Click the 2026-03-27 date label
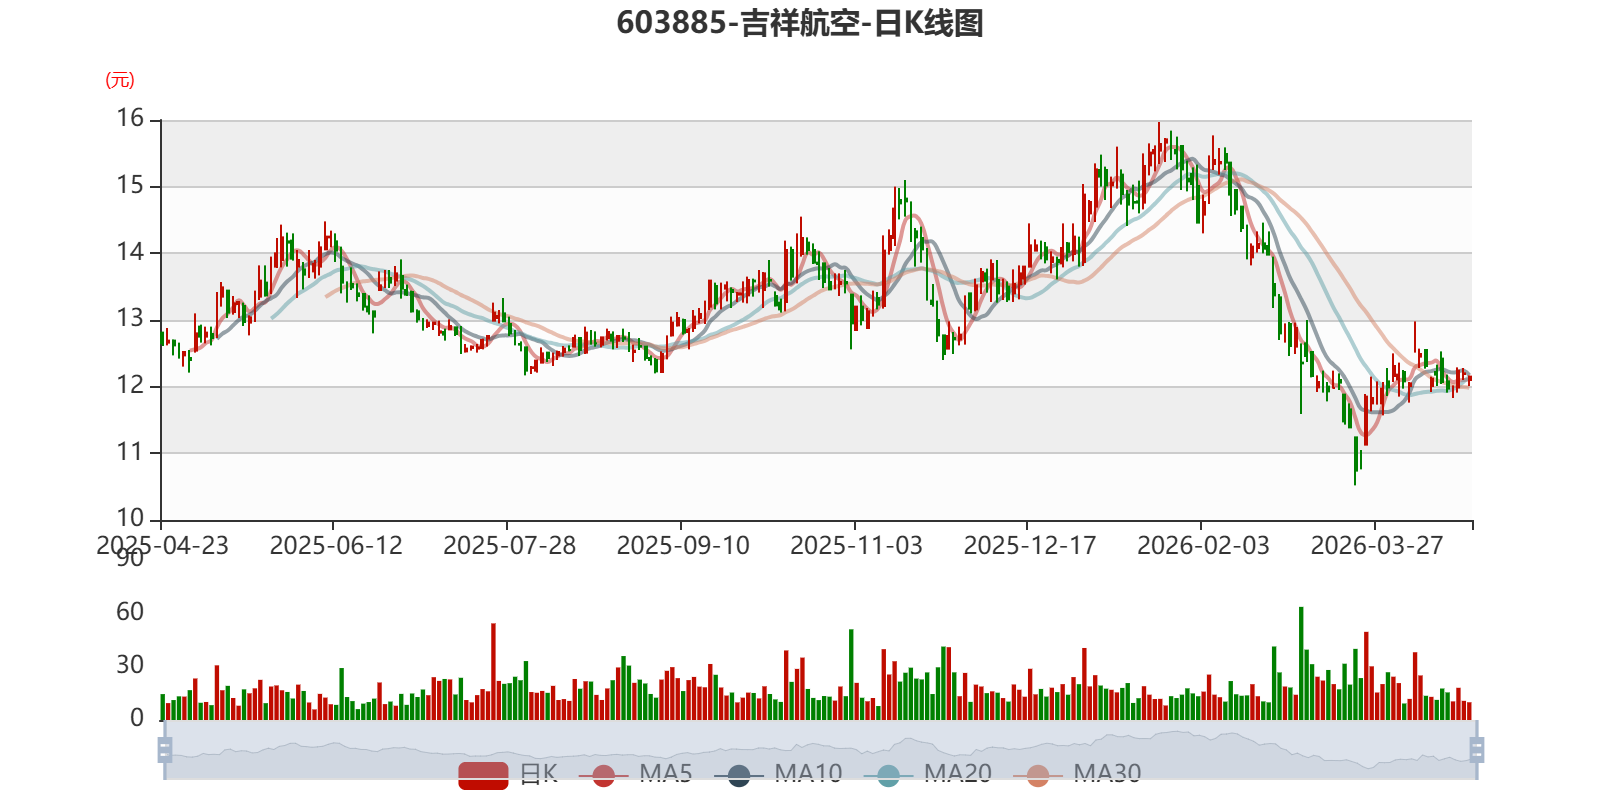Viewport: 1600px width, 800px height. (1377, 546)
